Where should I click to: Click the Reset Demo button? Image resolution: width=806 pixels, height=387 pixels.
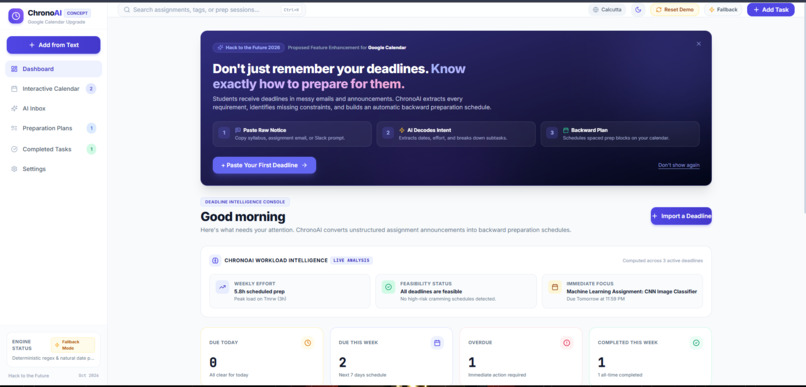(x=674, y=10)
